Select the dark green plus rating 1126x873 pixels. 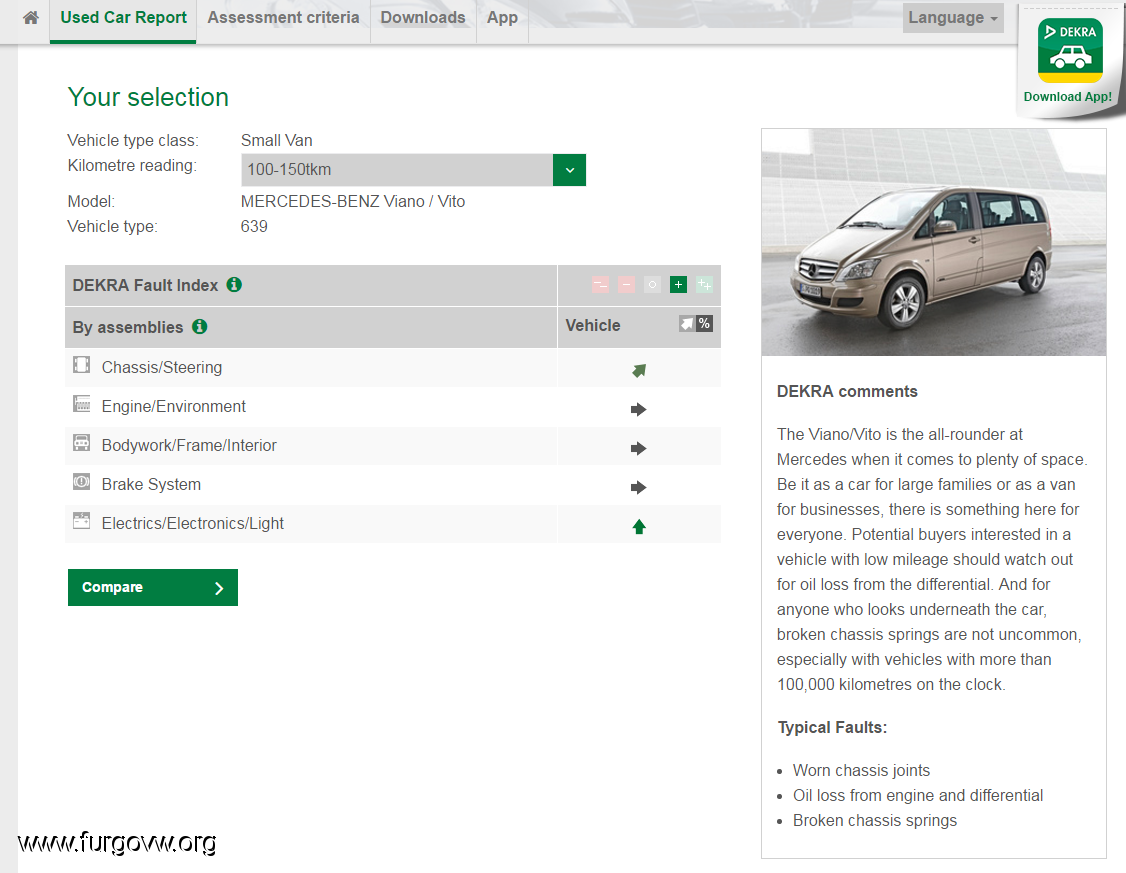click(678, 285)
